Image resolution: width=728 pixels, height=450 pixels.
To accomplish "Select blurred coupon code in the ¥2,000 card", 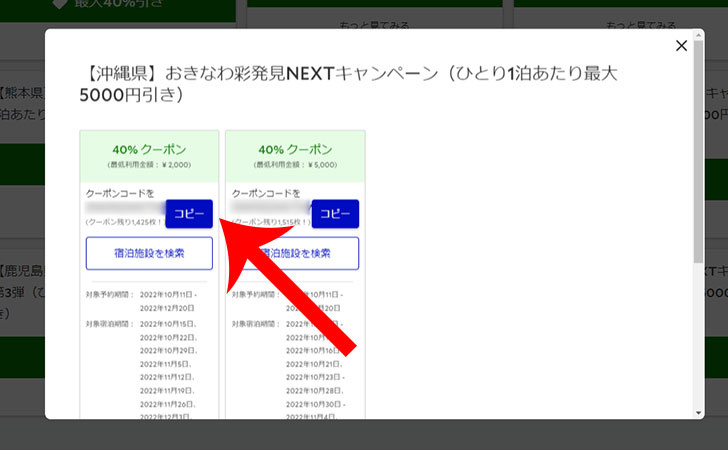I will pos(125,208).
